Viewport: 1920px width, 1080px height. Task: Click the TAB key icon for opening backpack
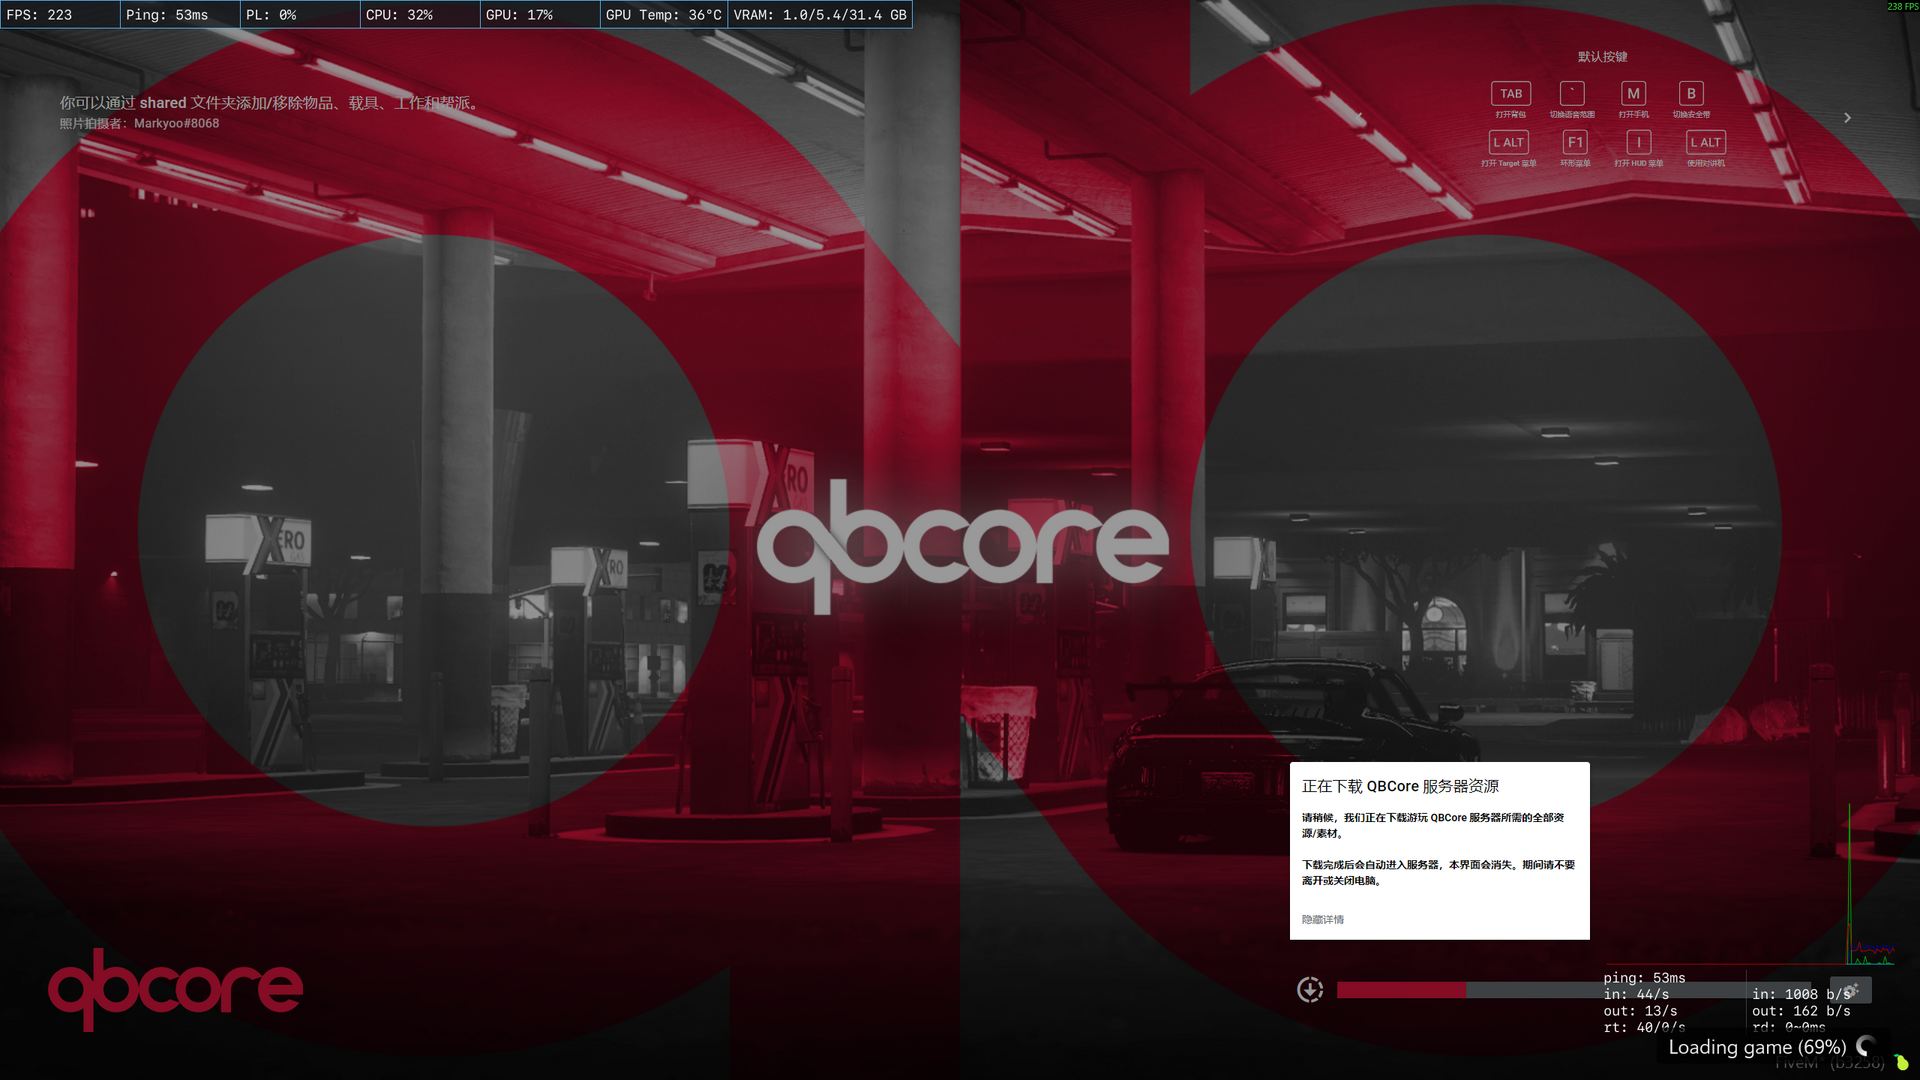[x=1511, y=94]
